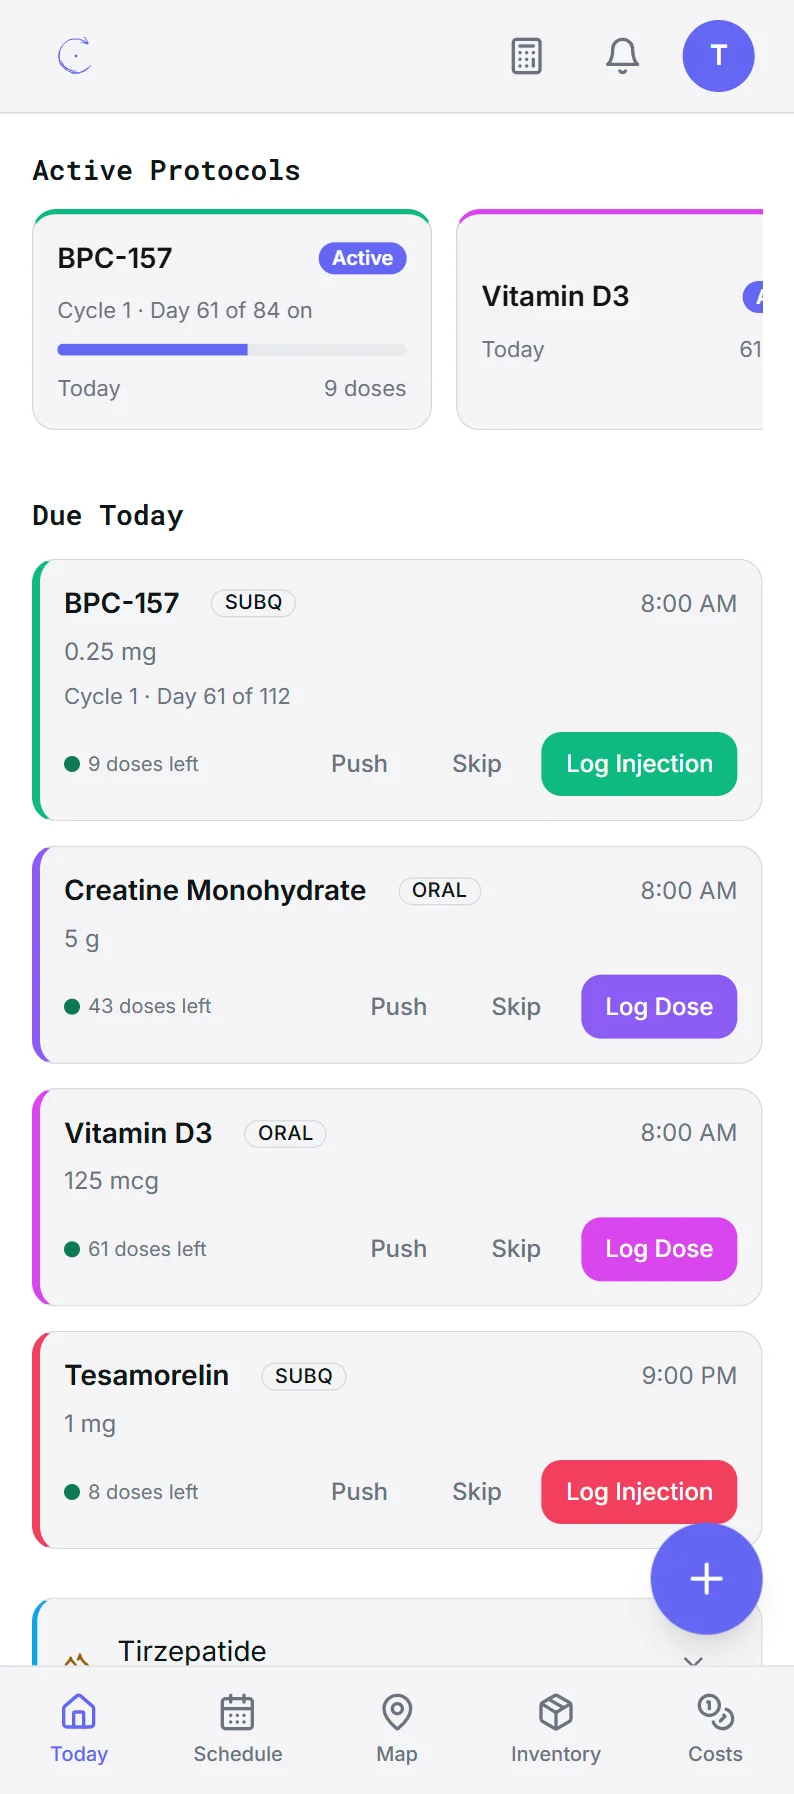Log Dose for Vitamin D3
Screen dimensions: 794x1794
pyautogui.click(x=659, y=1249)
